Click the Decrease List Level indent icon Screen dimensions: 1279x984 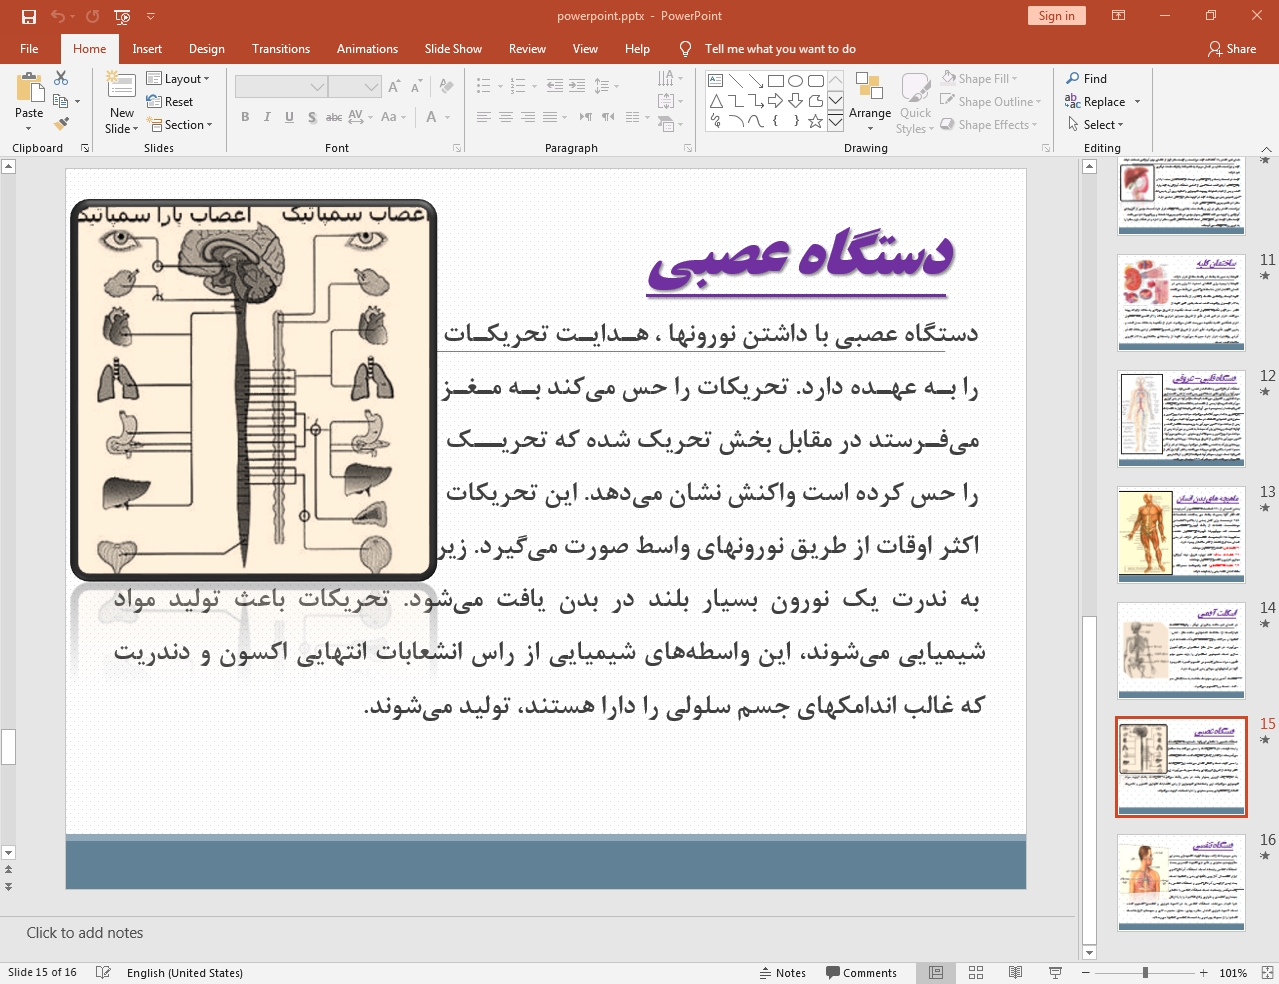[555, 86]
